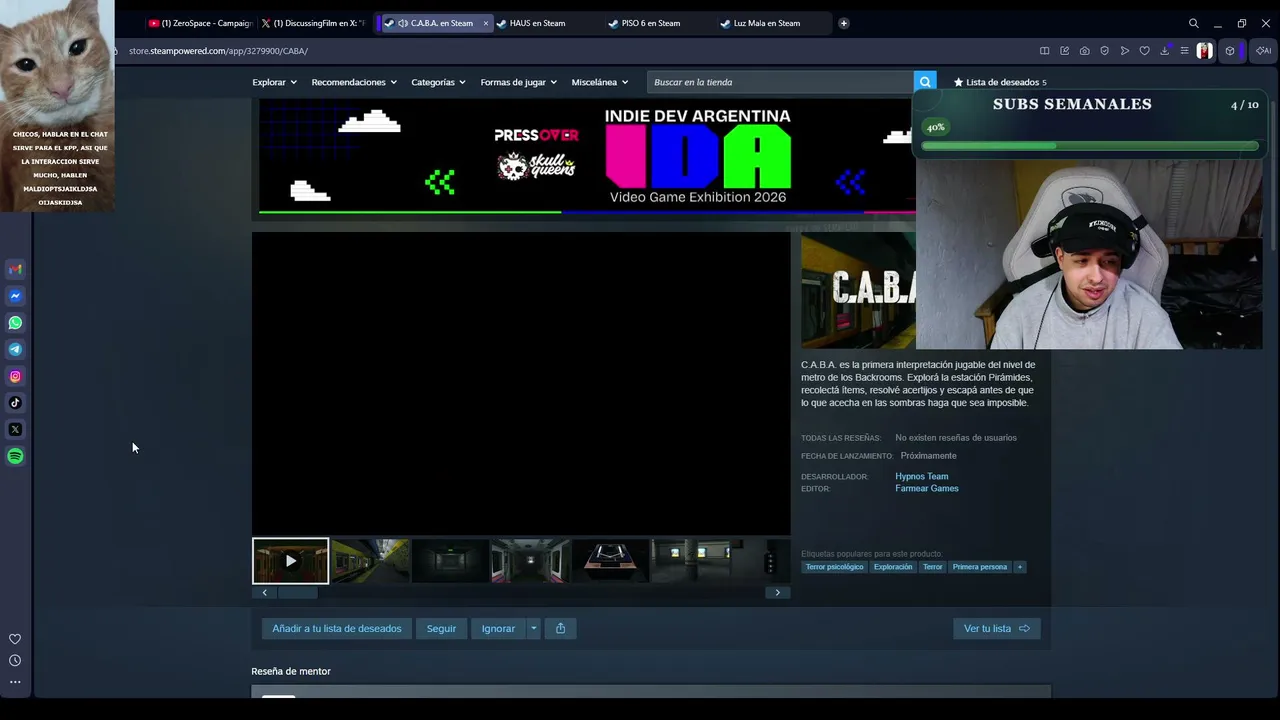Viewport: 1280px width, 720px height.
Task: Select the trailer video thumbnail
Action: 290,561
